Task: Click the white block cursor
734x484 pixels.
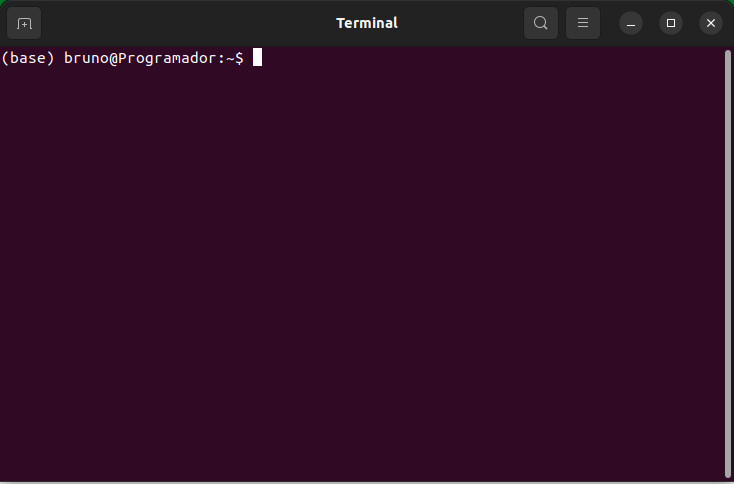Action: [x=257, y=58]
